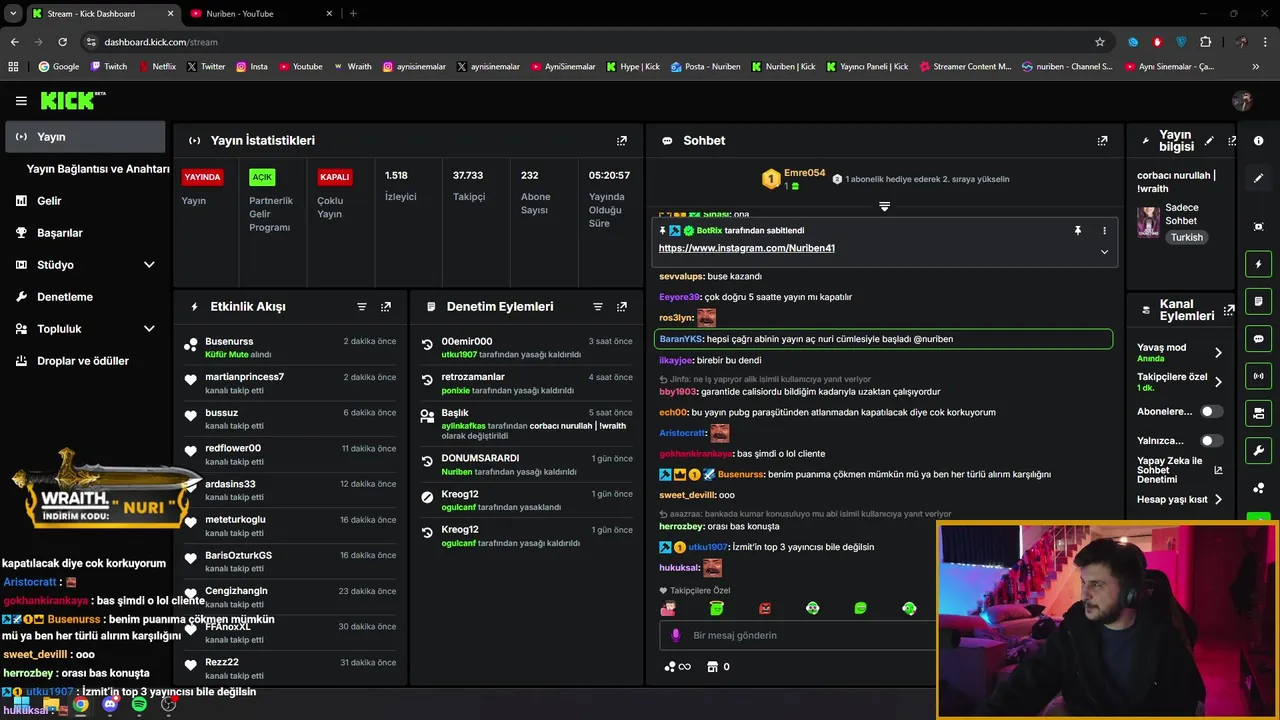Open the three-dot menu on pinned message
Viewport: 1280px width, 720px height.
coord(1104,231)
